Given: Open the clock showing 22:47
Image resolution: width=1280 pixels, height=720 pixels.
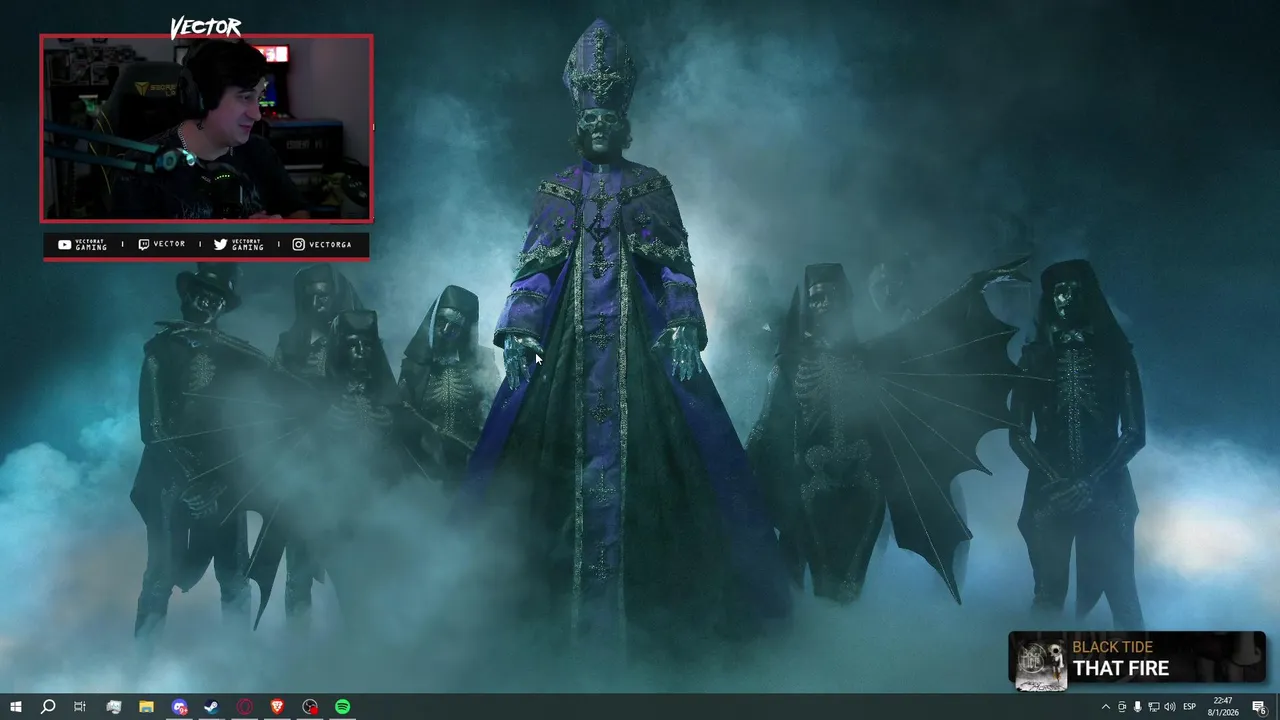Looking at the screenshot, I should click(1223, 707).
